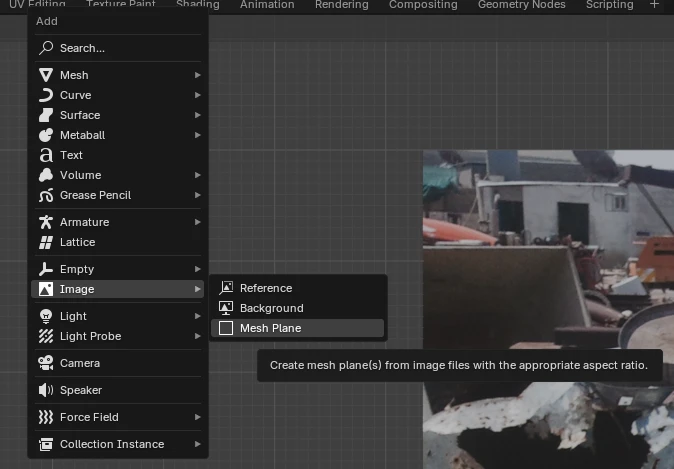Click the Speaker icon

pos(46,390)
